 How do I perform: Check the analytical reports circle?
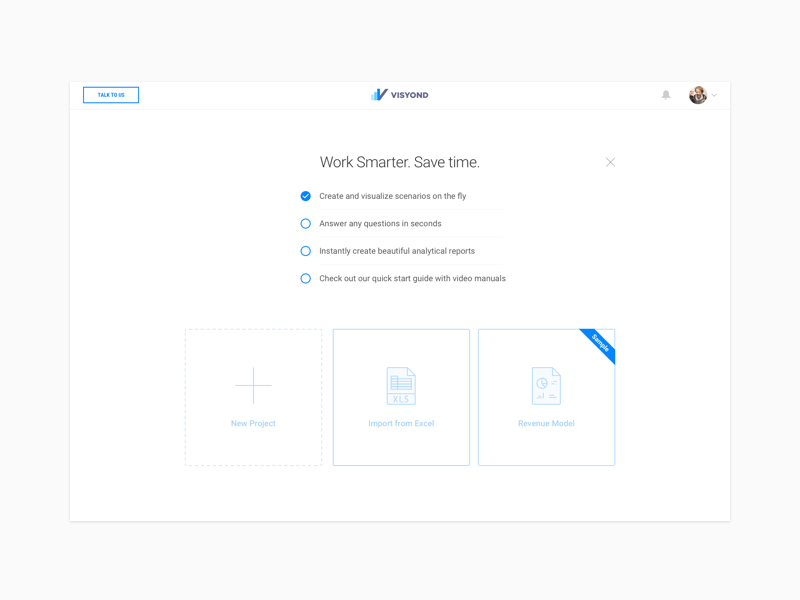[x=306, y=251]
